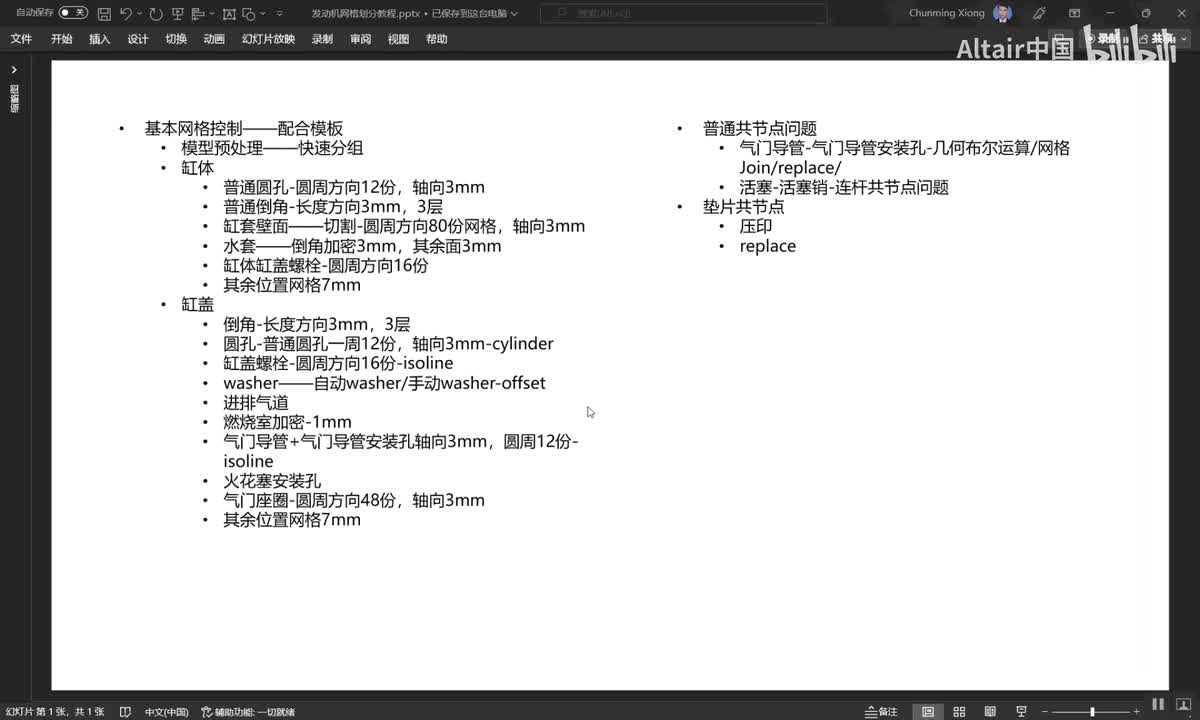This screenshot has height=720, width=1200.
Task: Click the text 基本网格控制——配合模板
Action: pyautogui.click(x=244, y=129)
